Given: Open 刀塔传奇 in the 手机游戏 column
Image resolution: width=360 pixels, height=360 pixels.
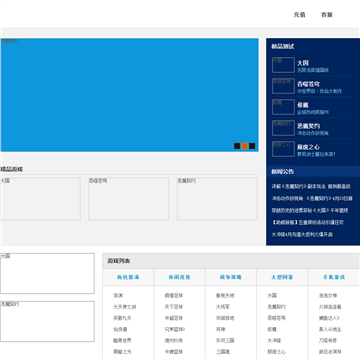Looking at the screenshot, I should tap(328, 341).
